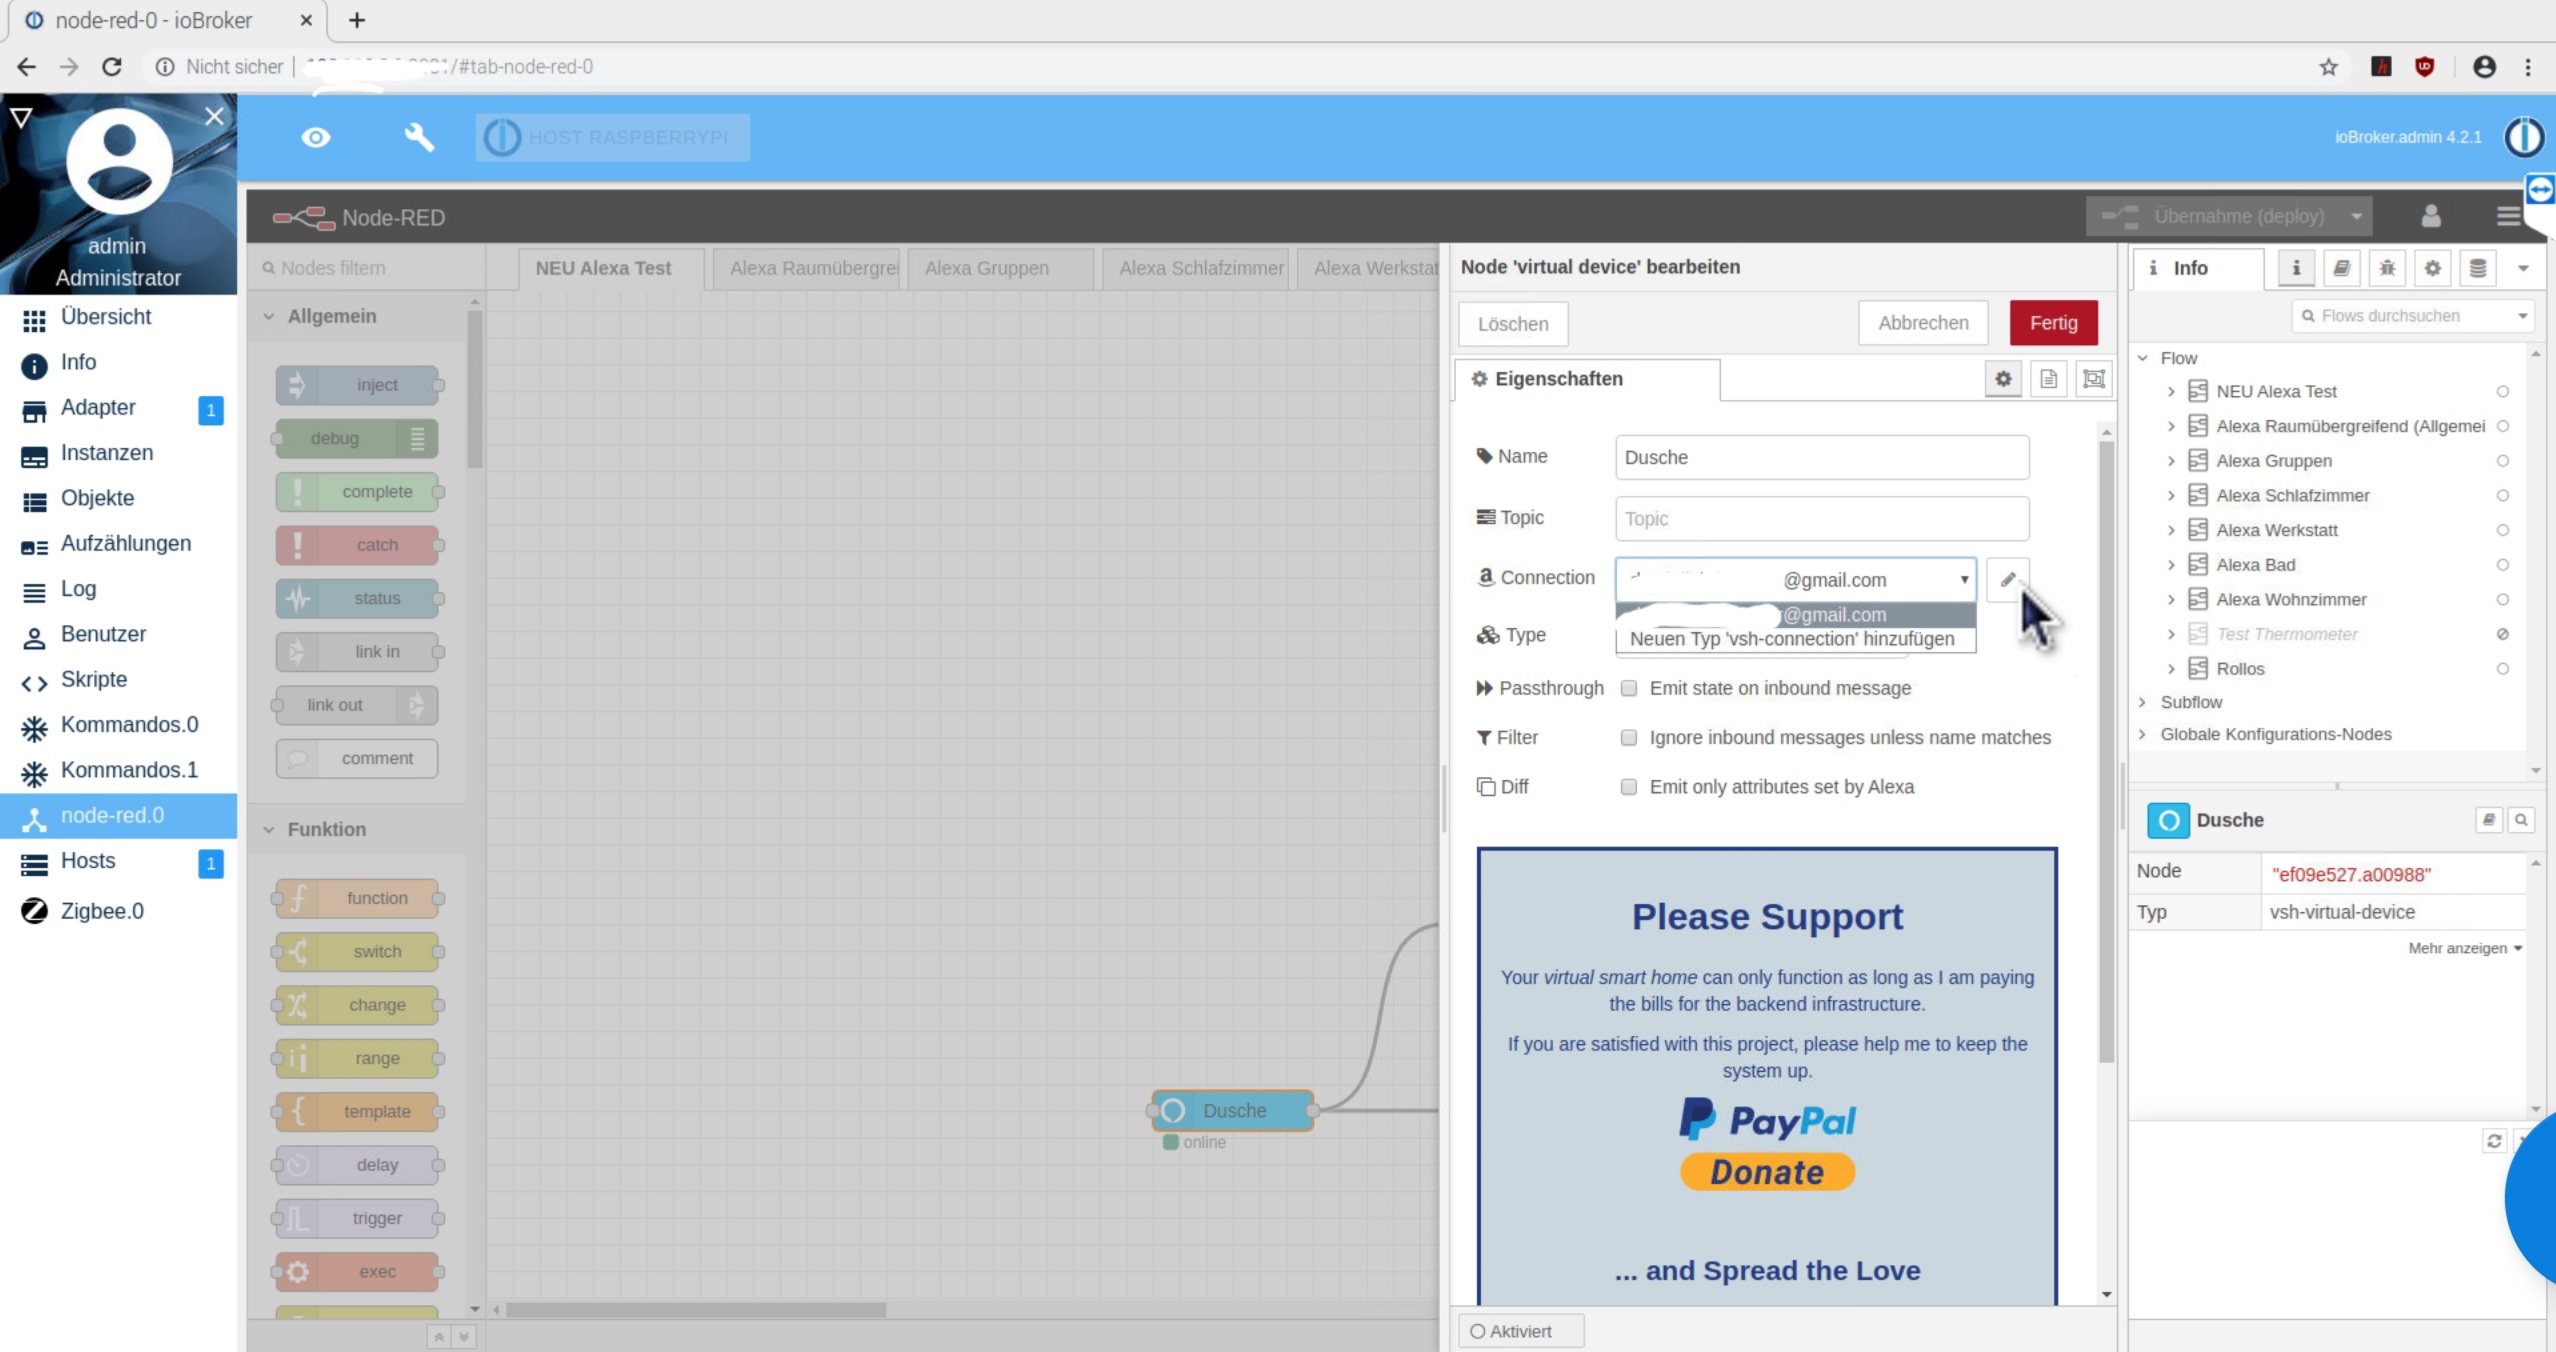2556x1352 pixels.
Task: Open Objekte in the left menu
Action: pyautogui.click(x=97, y=498)
